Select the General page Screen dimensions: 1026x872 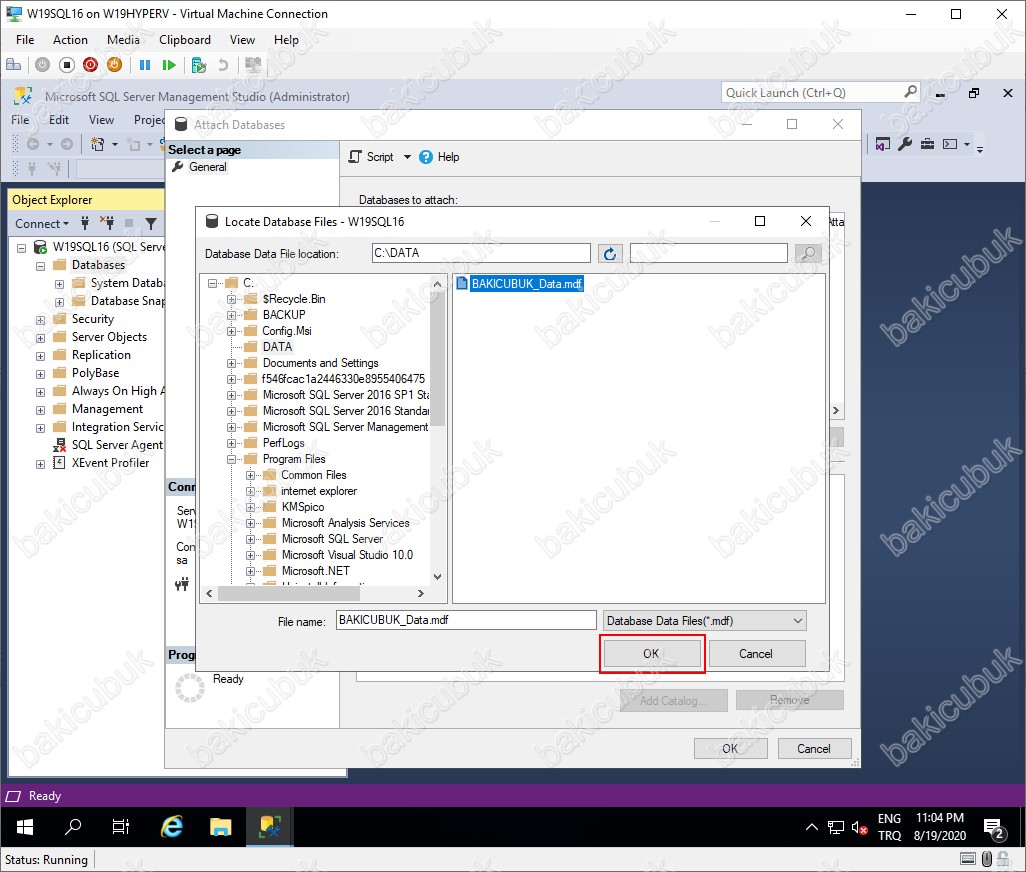[x=207, y=167]
